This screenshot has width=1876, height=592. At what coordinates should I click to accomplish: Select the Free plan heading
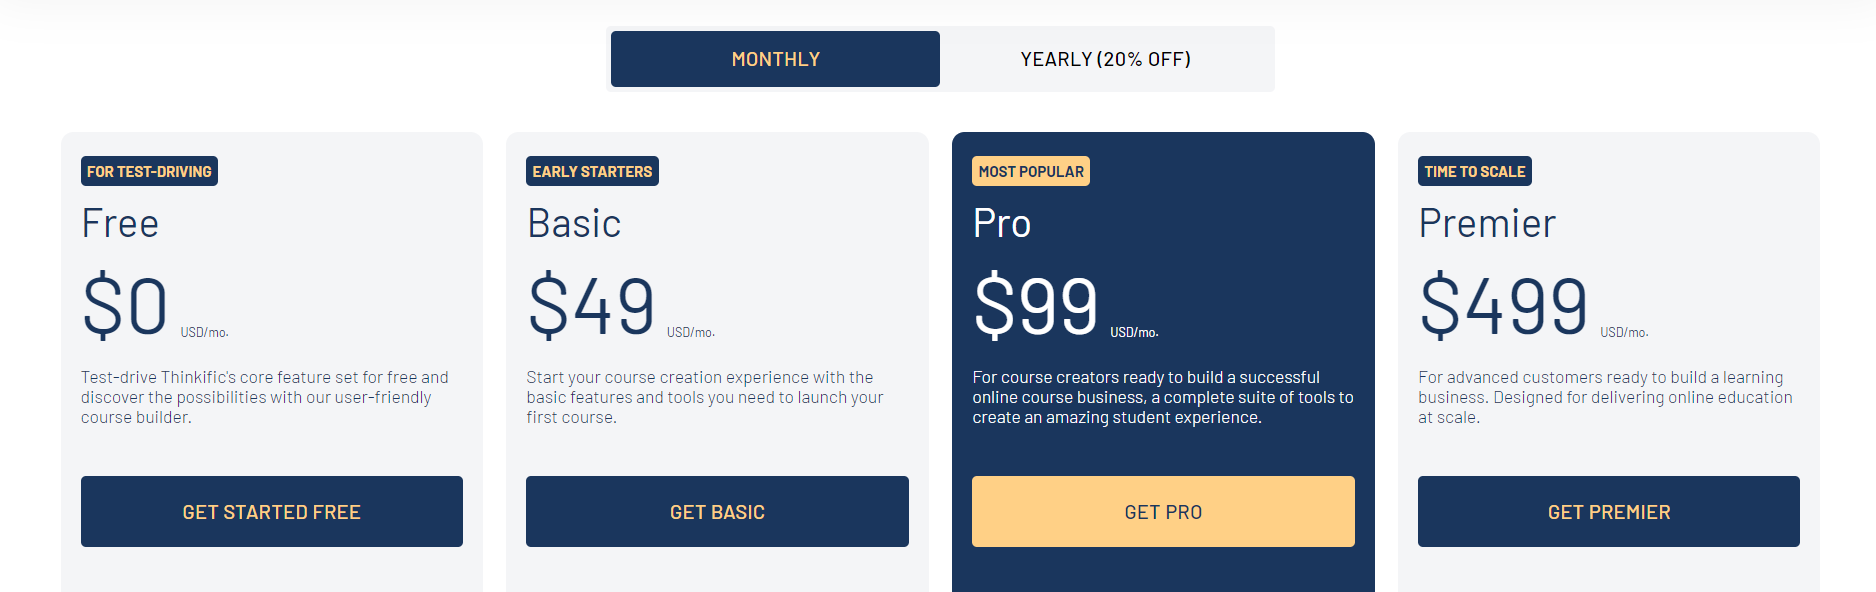[120, 223]
